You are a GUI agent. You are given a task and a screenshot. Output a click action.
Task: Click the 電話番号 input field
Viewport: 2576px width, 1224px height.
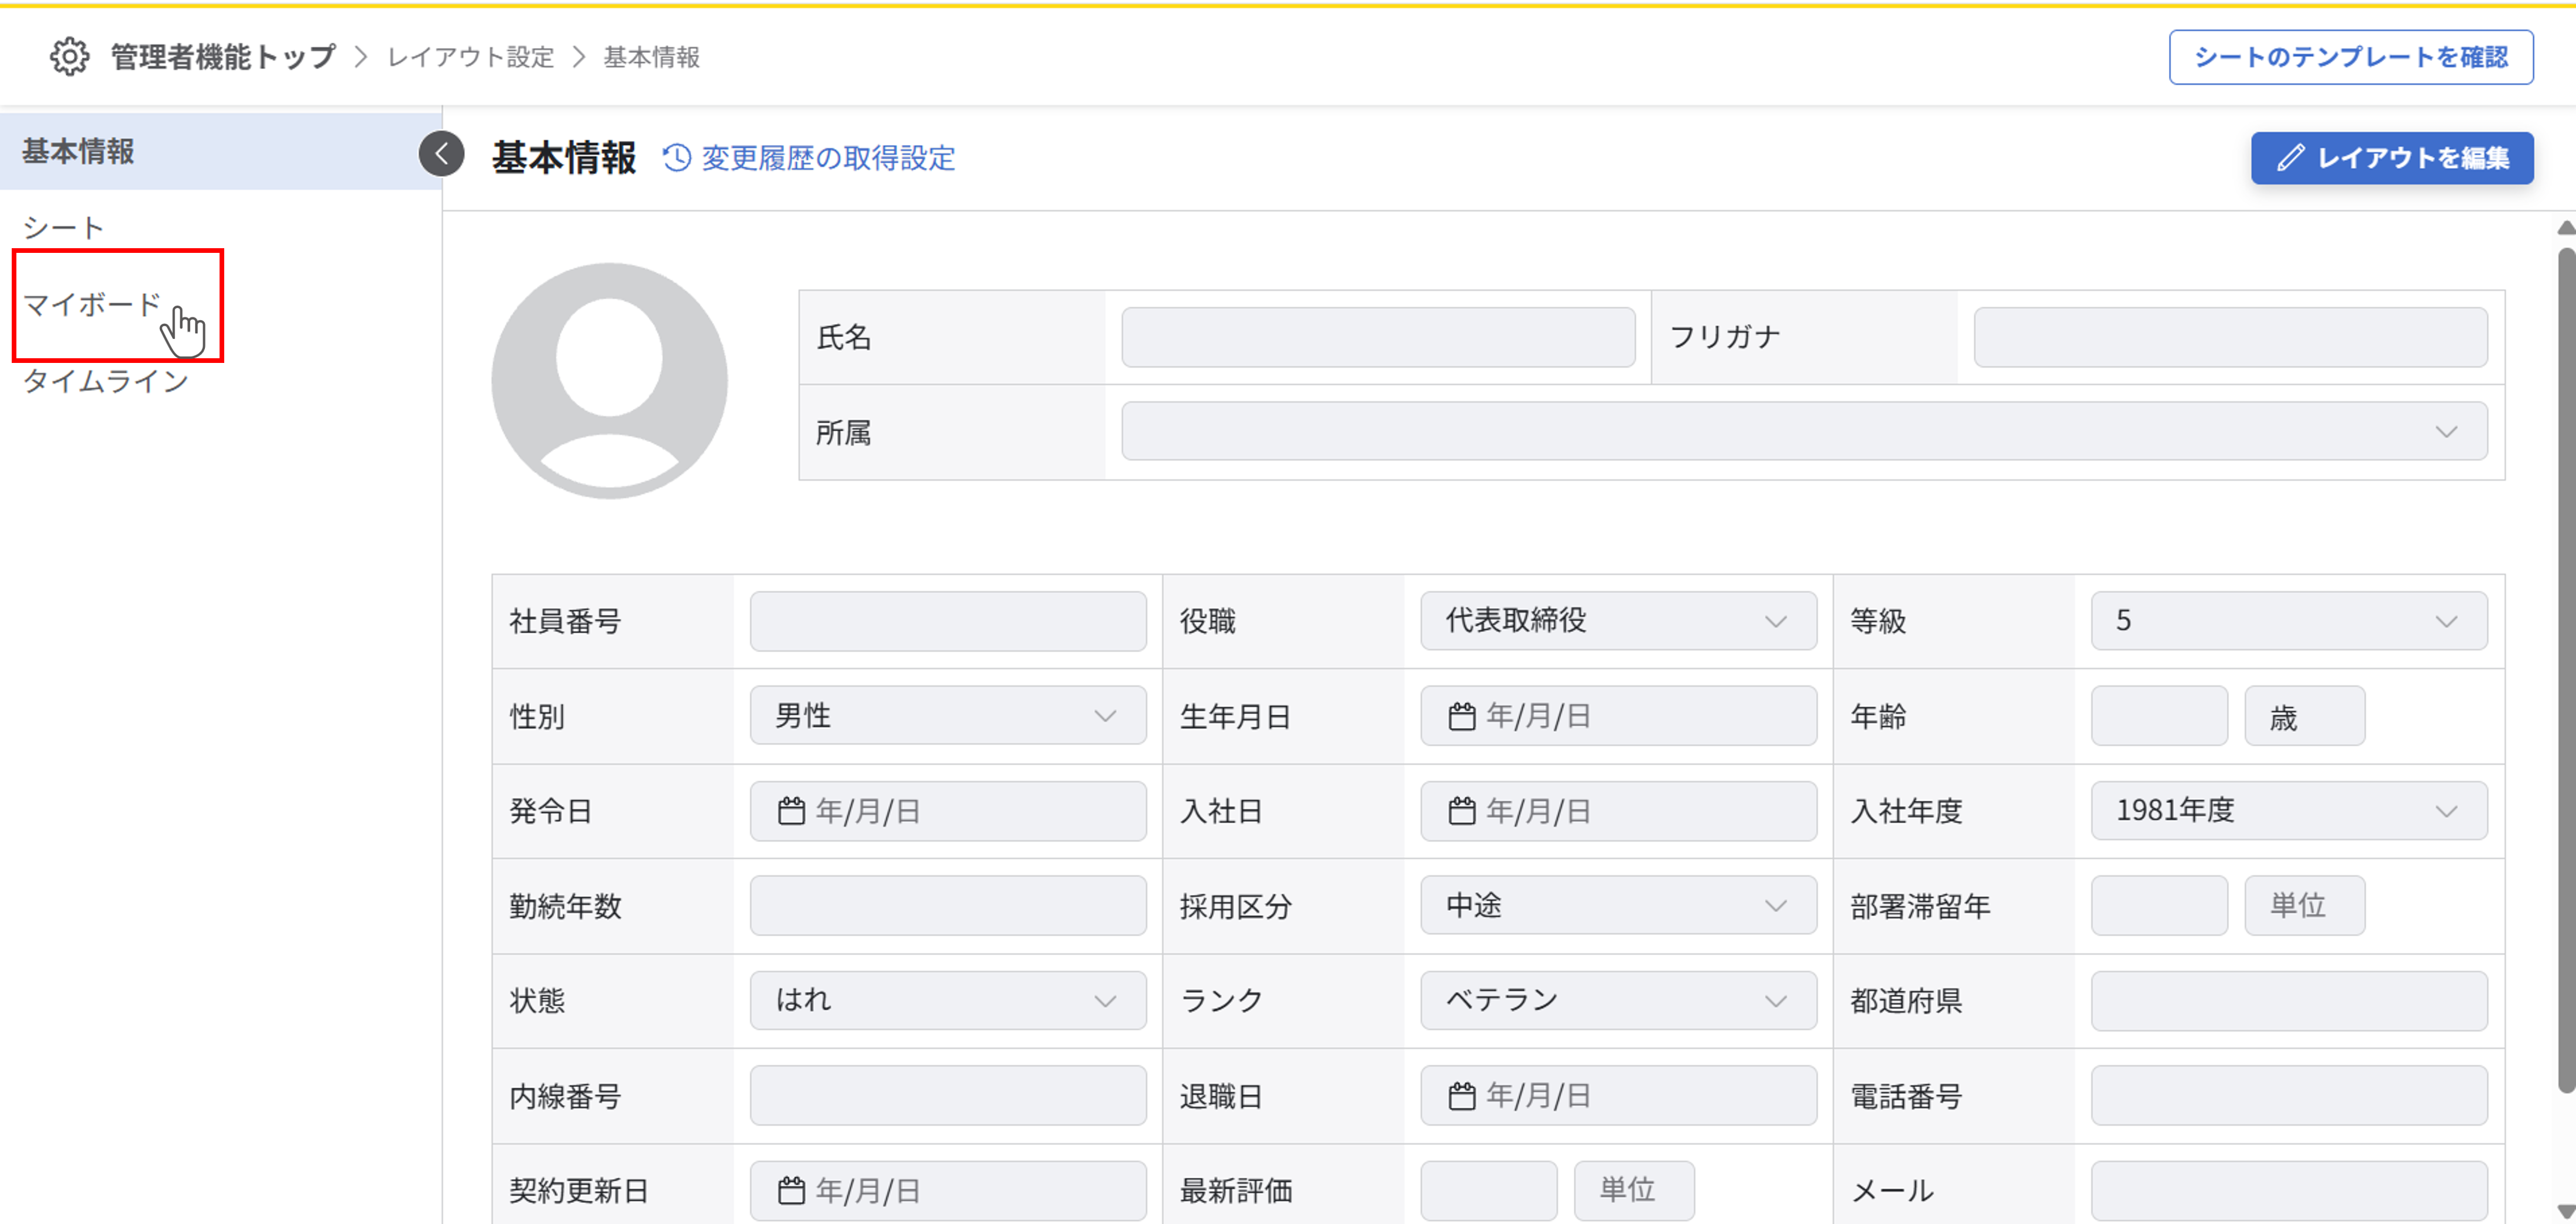tap(2288, 1095)
